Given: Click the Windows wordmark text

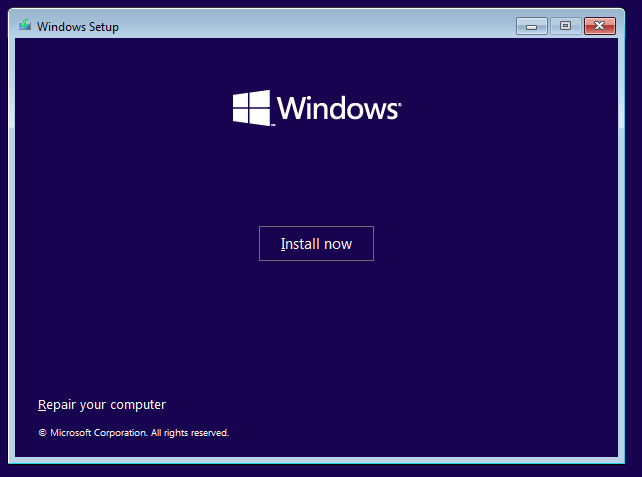Looking at the screenshot, I should coord(337,108).
